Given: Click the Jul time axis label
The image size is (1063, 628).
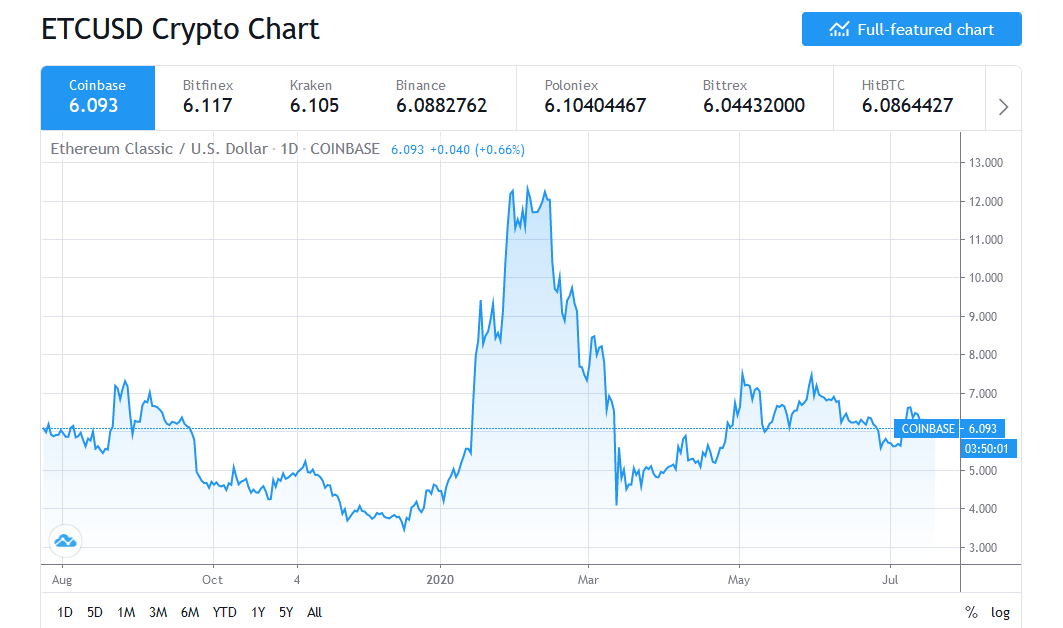Looking at the screenshot, I should [x=890, y=580].
